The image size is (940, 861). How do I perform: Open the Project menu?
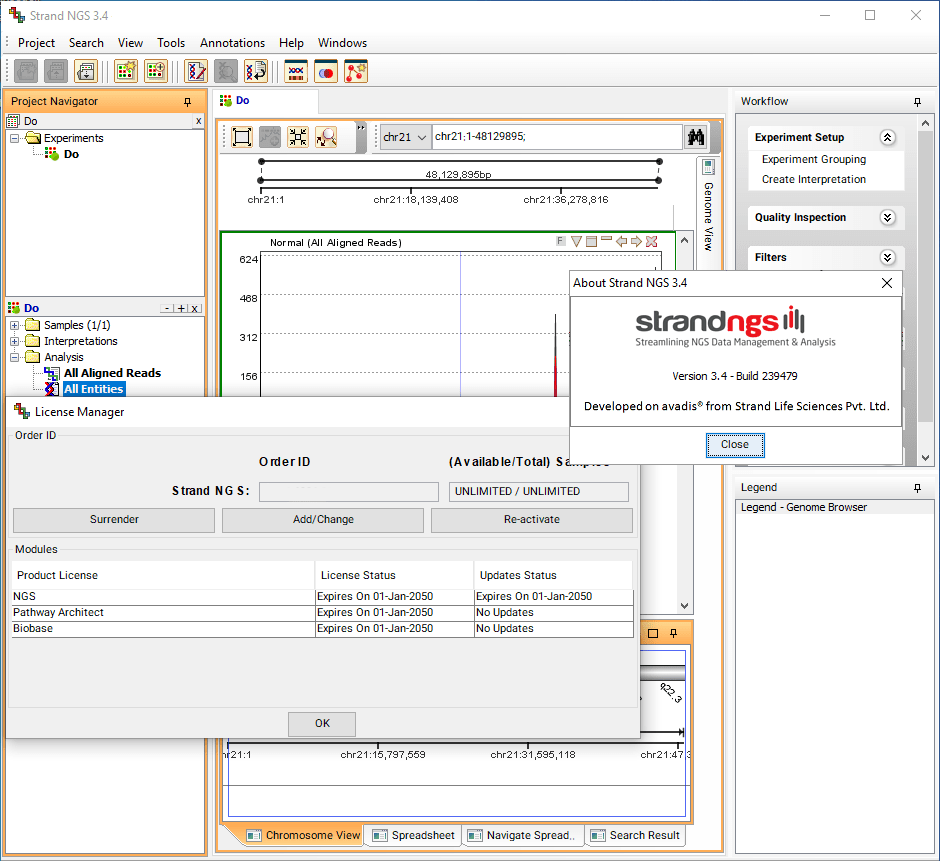pos(36,43)
